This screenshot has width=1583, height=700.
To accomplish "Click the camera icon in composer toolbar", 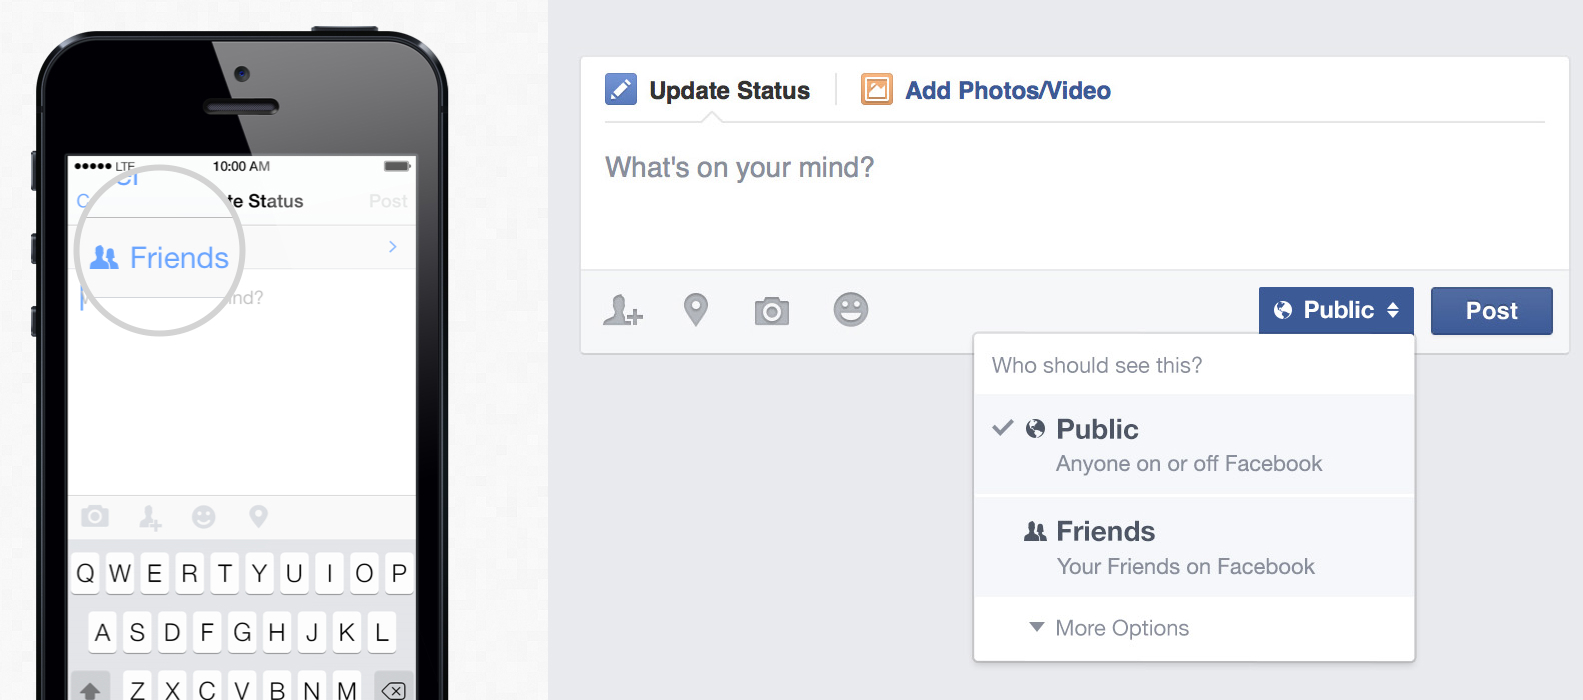I will tap(772, 311).
